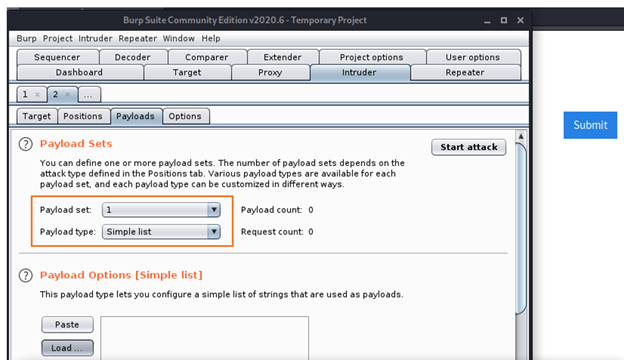Image resolution: width=624 pixels, height=360 pixels.
Task: Open the Intruder Options sub-tab
Action: [185, 116]
